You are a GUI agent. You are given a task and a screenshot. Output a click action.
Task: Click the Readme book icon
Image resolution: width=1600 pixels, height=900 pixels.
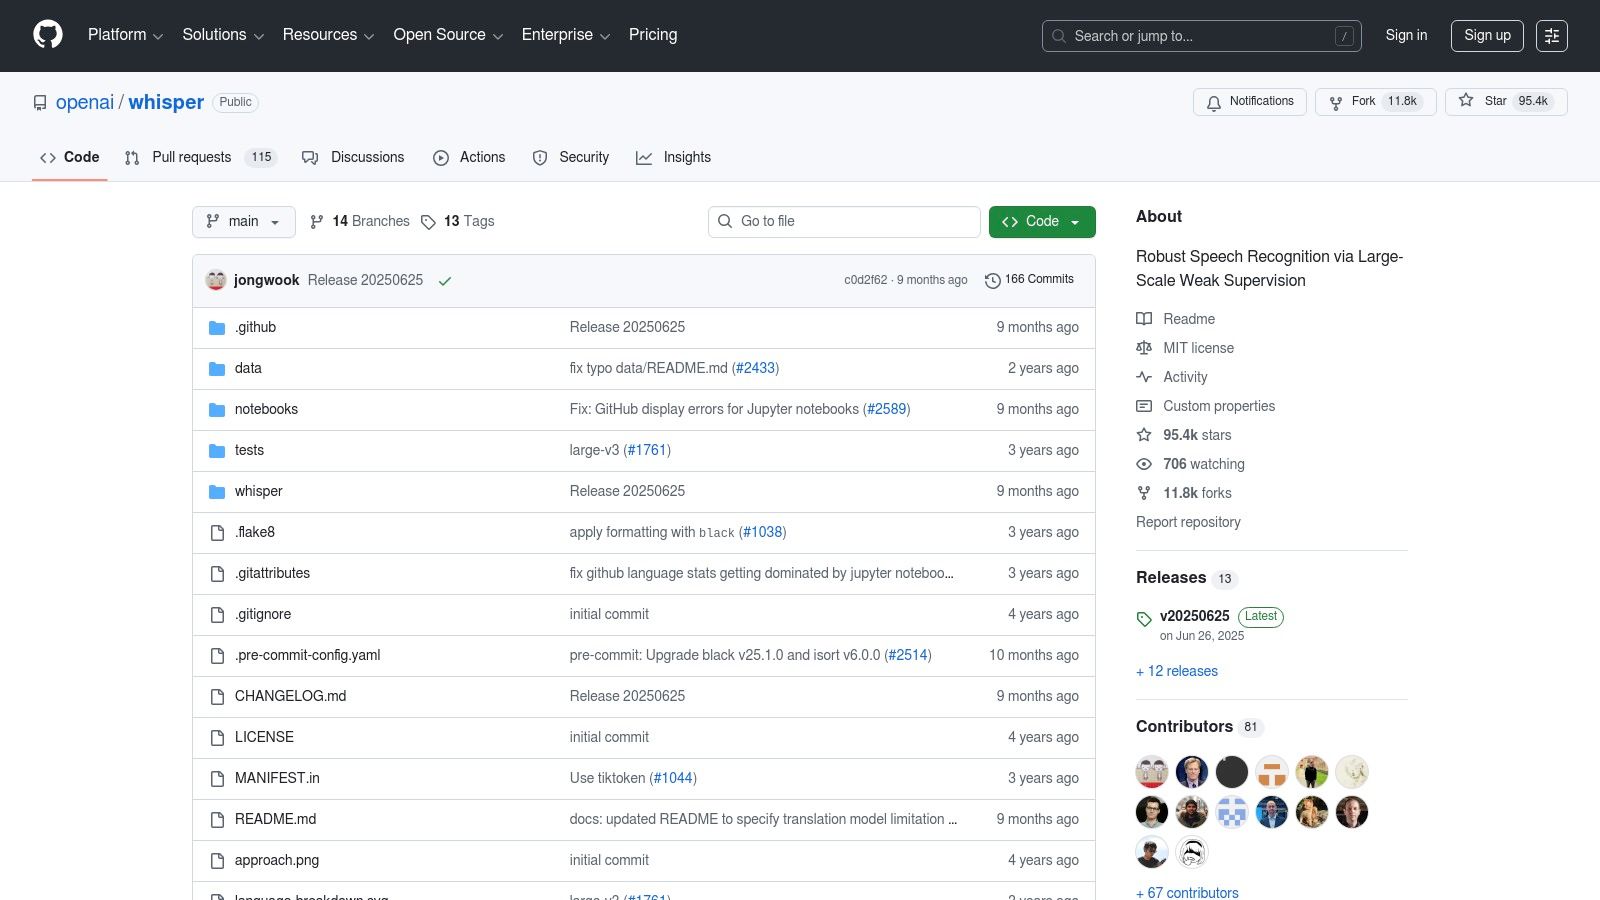[x=1144, y=319]
